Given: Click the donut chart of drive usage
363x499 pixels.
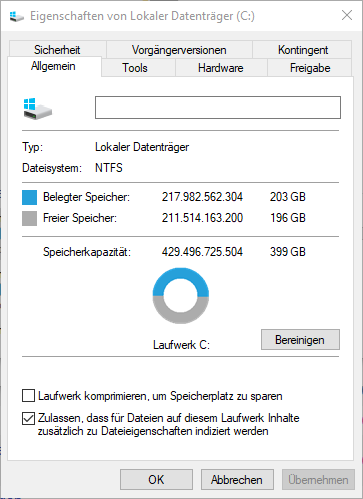Looking at the screenshot, I should pyautogui.click(x=181, y=295).
